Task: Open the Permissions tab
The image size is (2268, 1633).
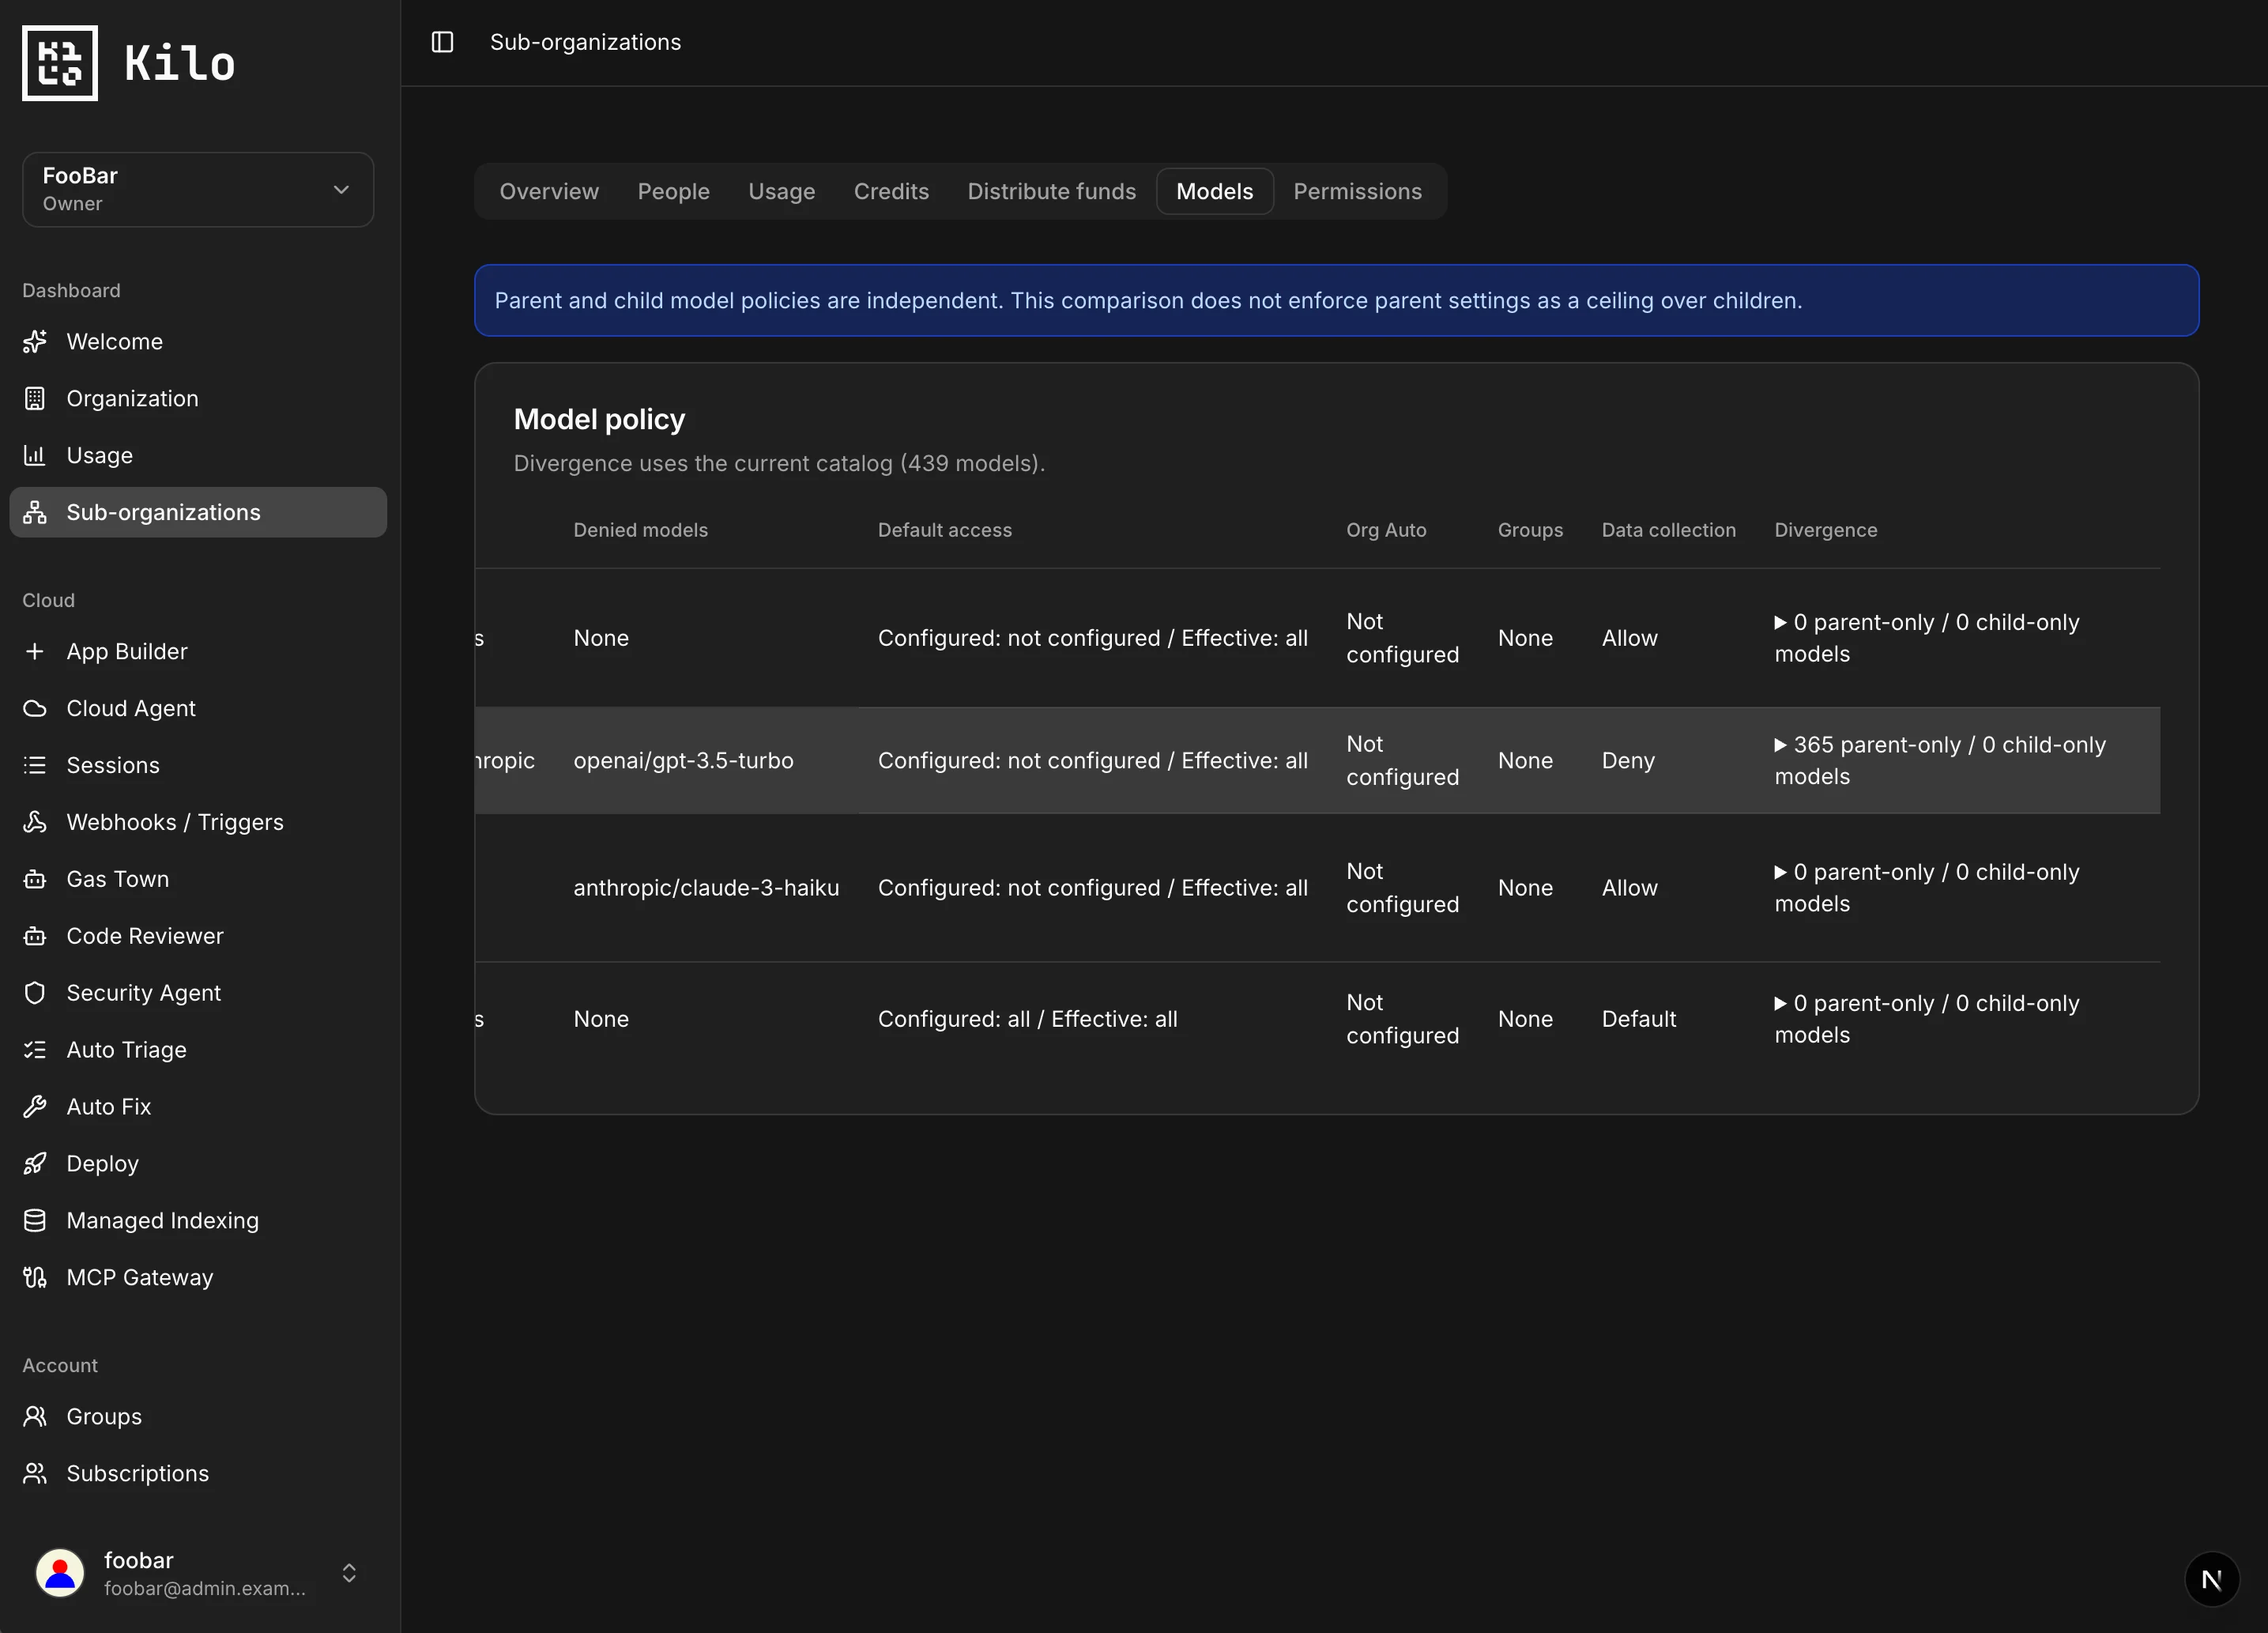Action: [1357, 191]
